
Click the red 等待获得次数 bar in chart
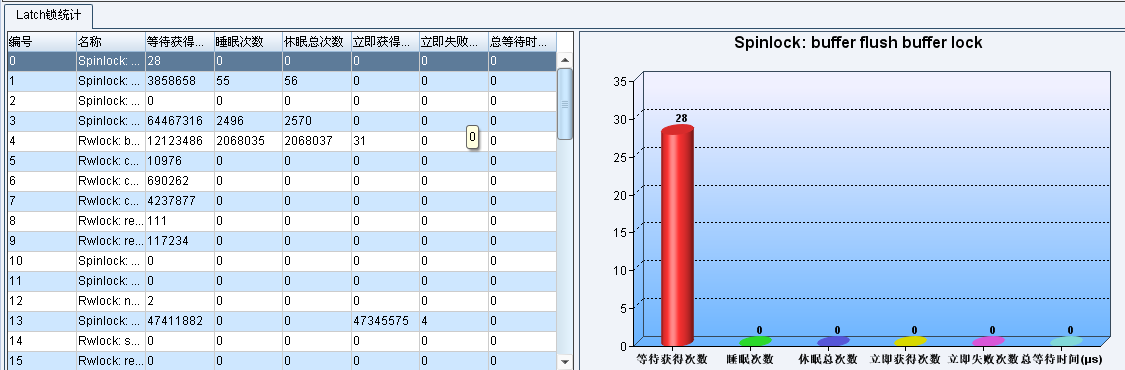click(677, 235)
